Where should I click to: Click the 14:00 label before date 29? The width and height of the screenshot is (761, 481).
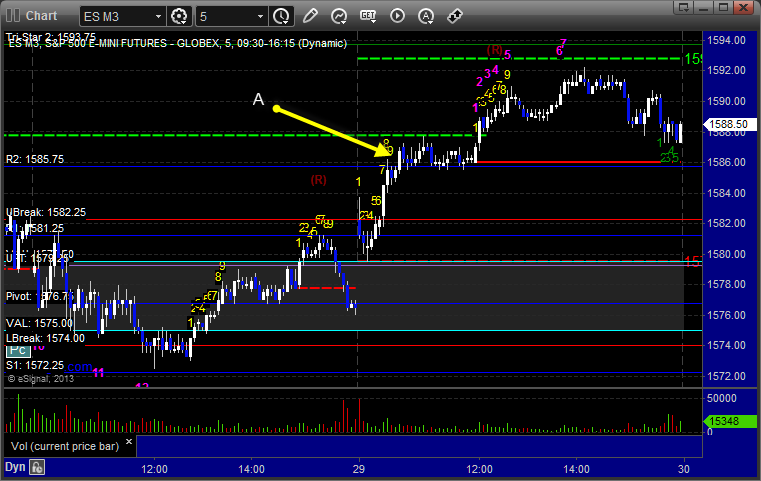pyautogui.click(x=251, y=469)
